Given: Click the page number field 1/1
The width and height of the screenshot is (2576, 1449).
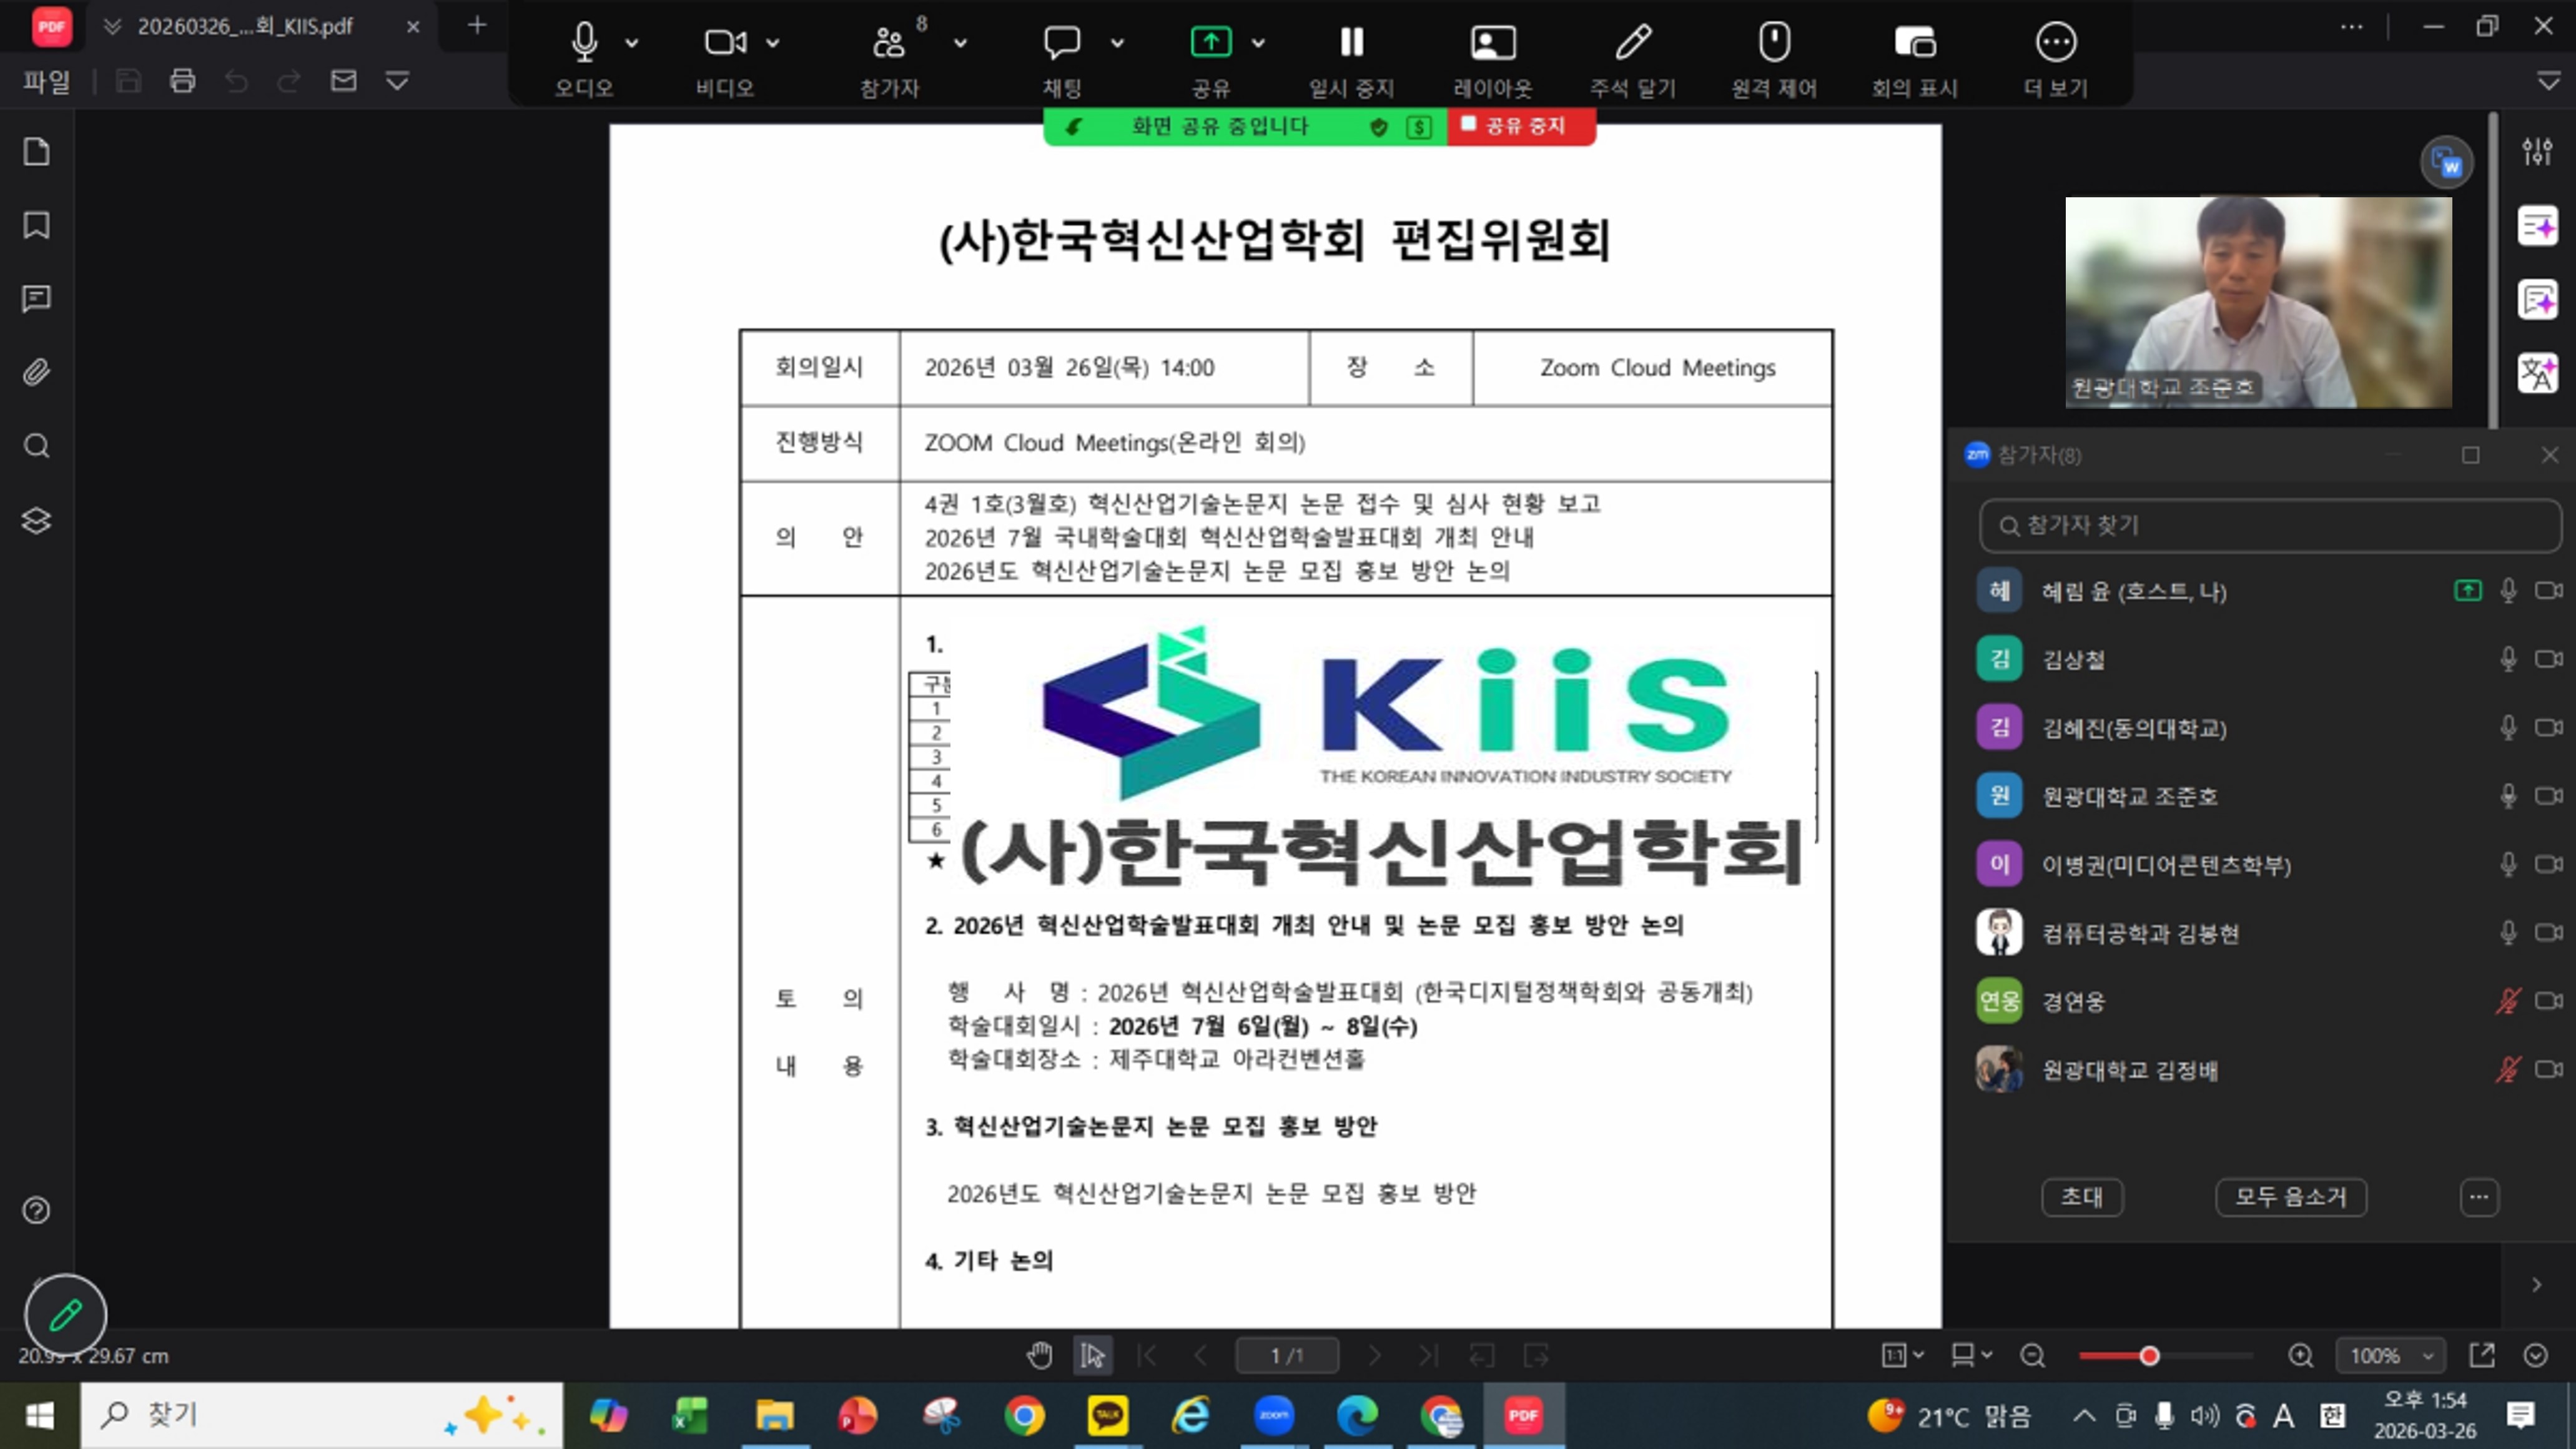Looking at the screenshot, I should click(1287, 1356).
